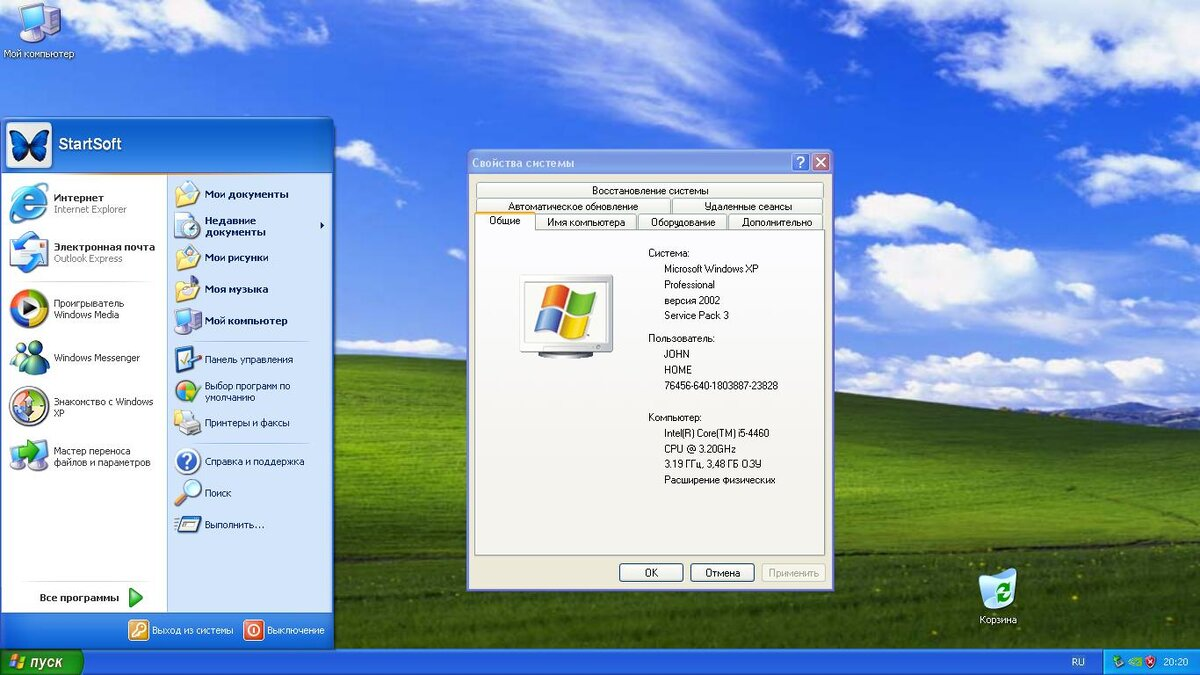The width and height of the screenshot is (1200, 675).
Task: Select the Общие tab
Action: pyautogui.click(x=505, y=221)
